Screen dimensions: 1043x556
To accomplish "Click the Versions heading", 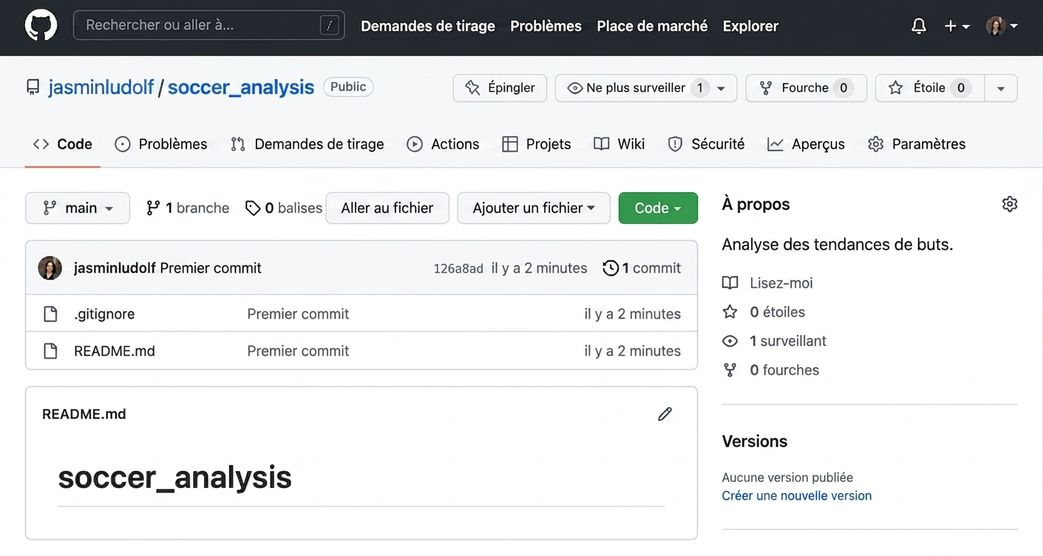I will (754, 442).
